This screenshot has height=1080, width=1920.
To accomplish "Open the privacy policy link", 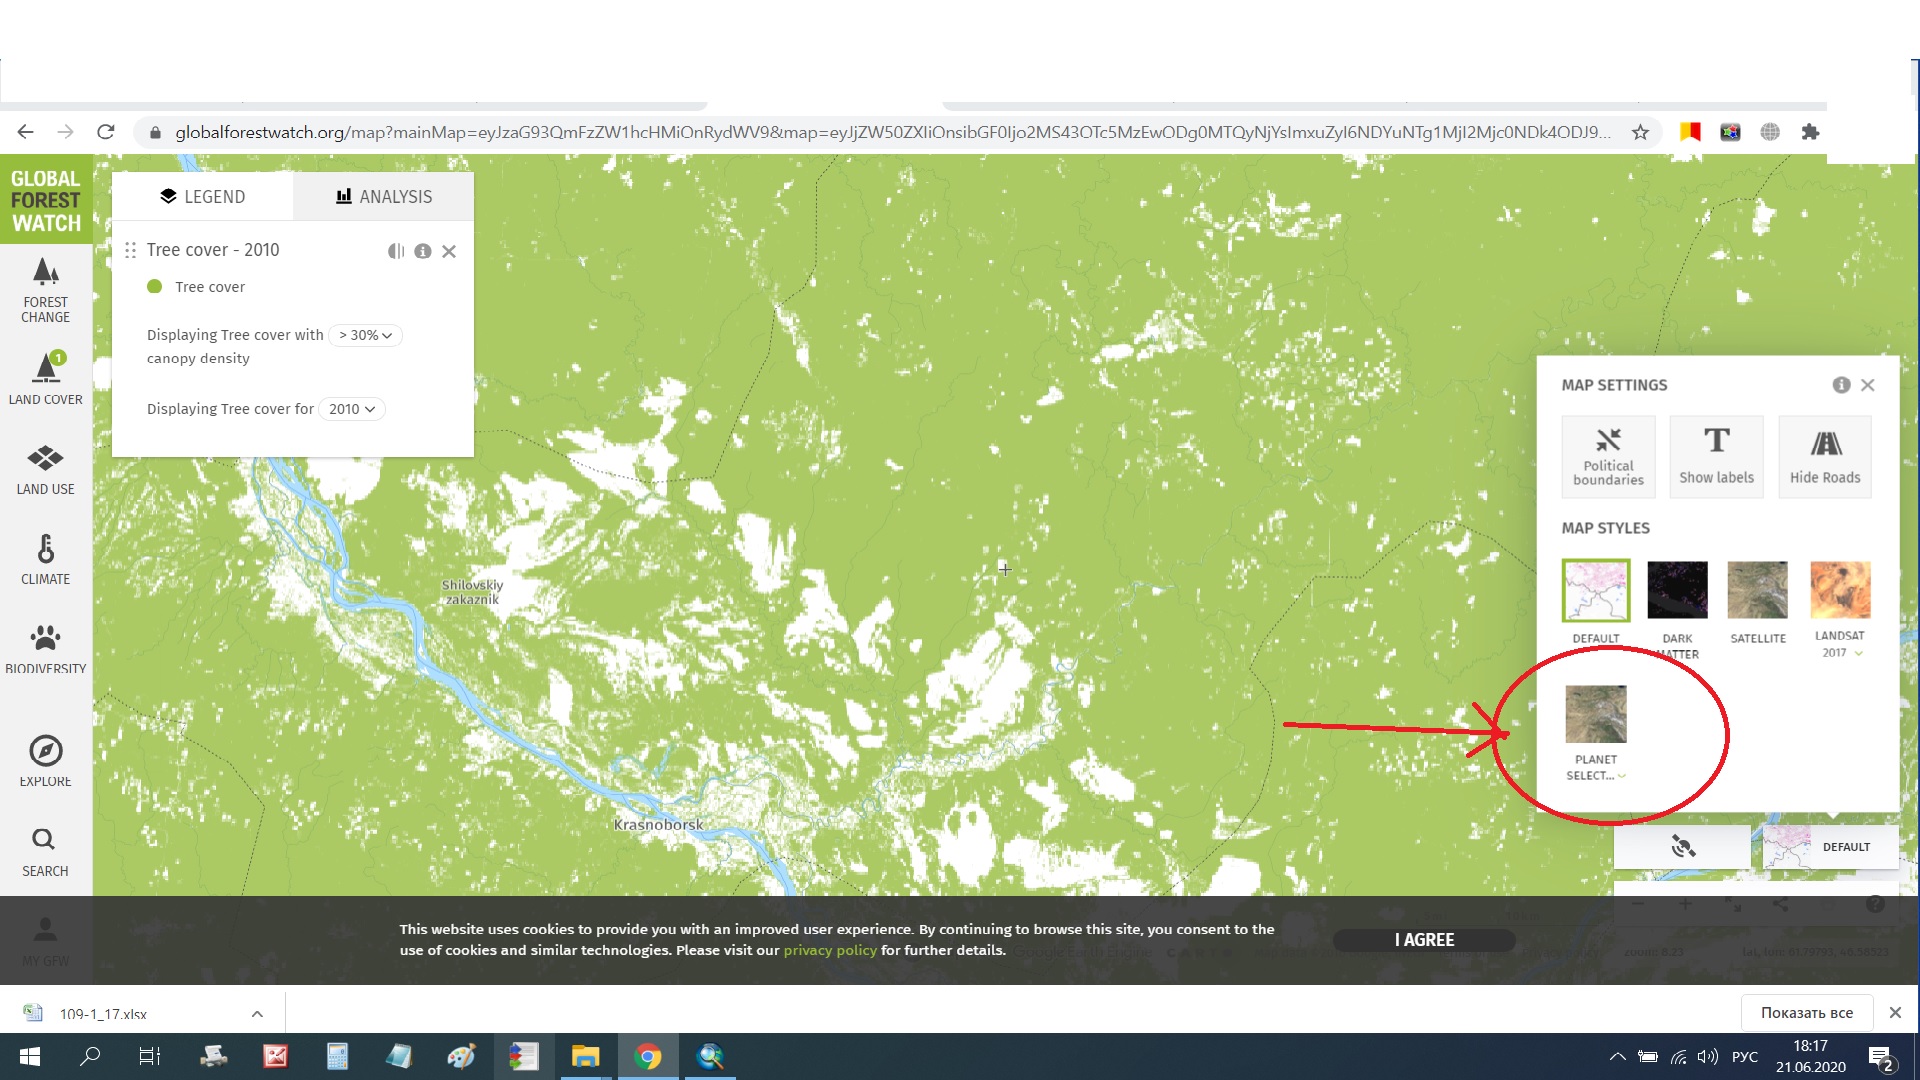I will click(829, 951).
